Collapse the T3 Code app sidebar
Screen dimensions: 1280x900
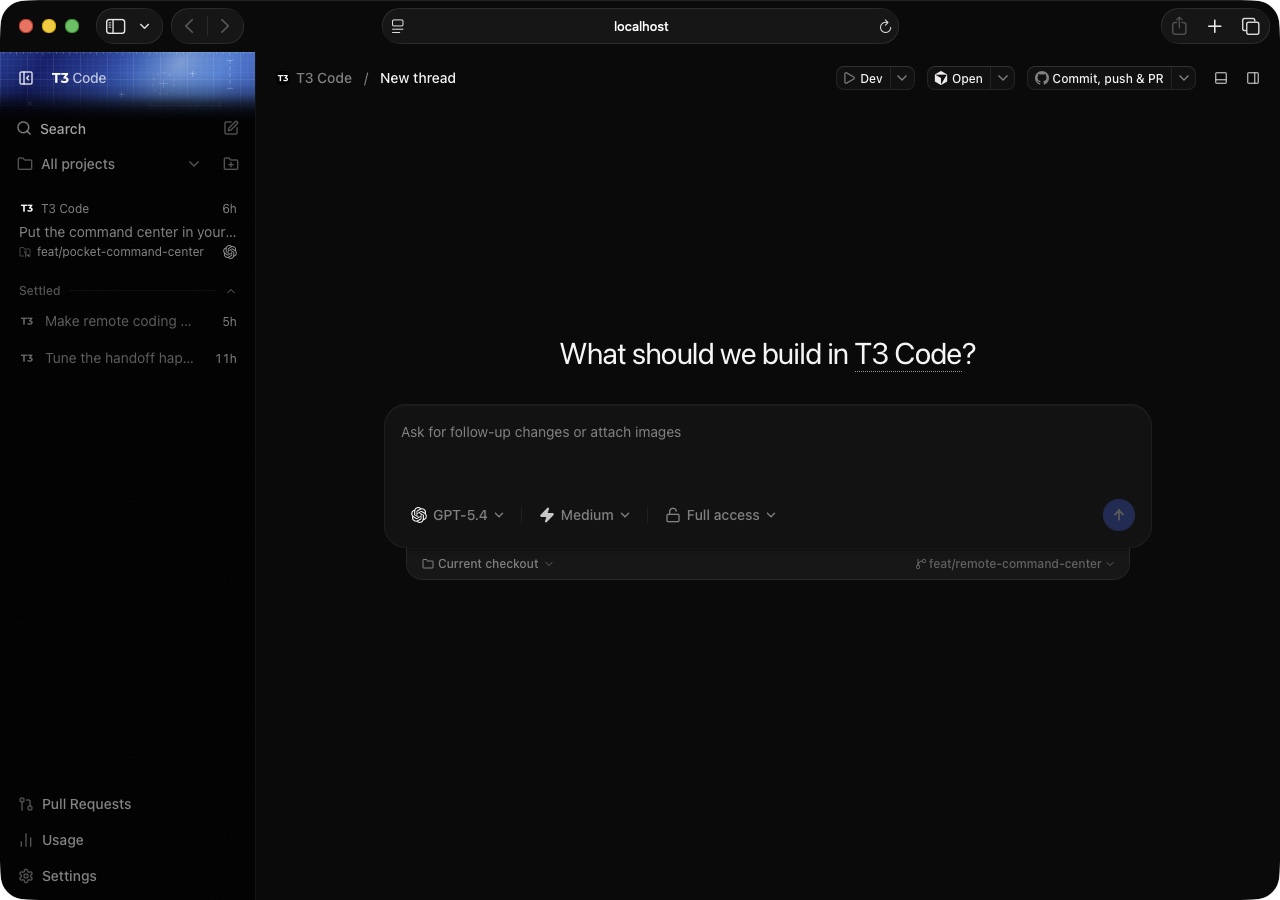coord(27,78)
